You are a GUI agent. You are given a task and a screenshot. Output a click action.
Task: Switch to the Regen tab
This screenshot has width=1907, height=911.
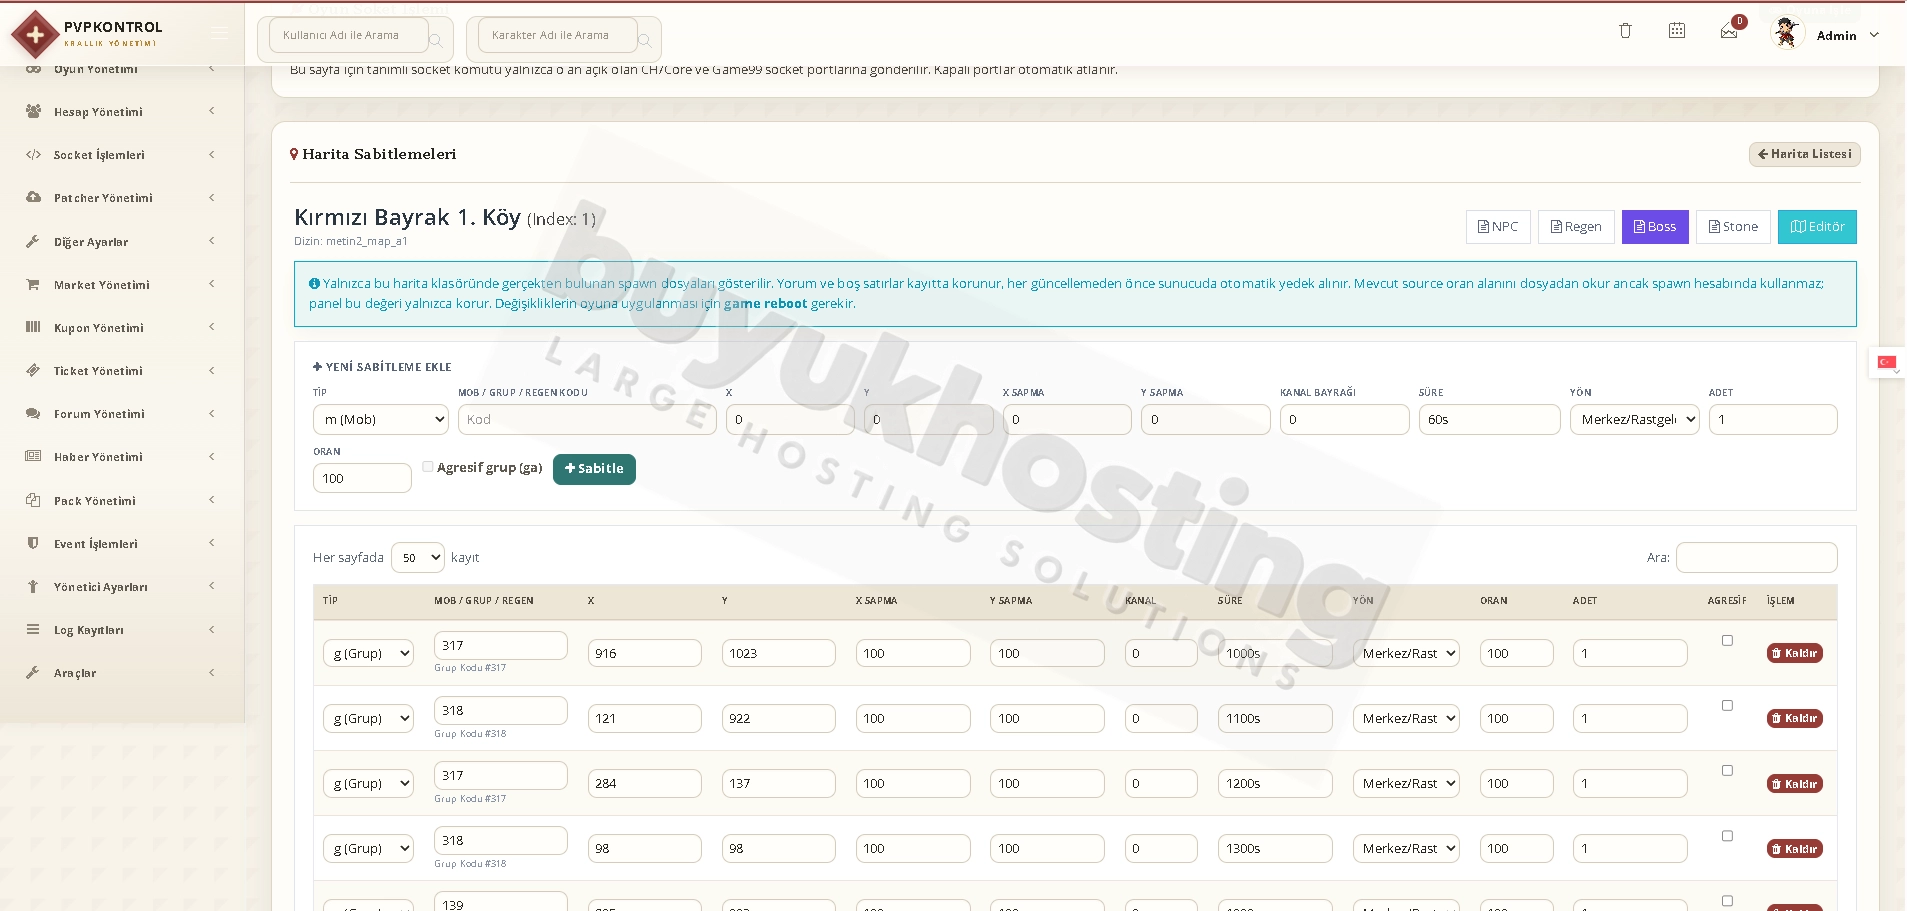tap(1576, 227)
